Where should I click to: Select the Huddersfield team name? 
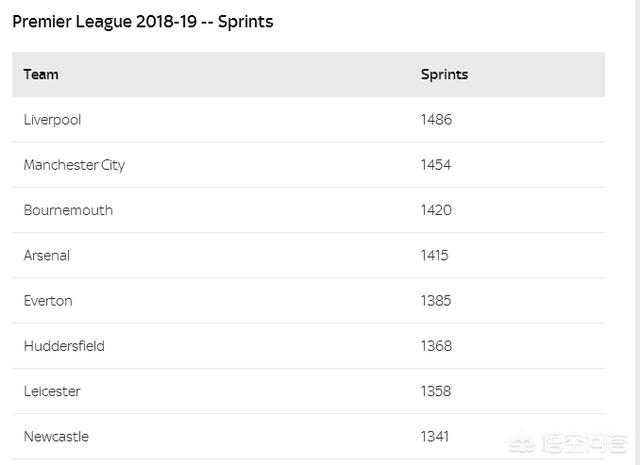point(64,346)
